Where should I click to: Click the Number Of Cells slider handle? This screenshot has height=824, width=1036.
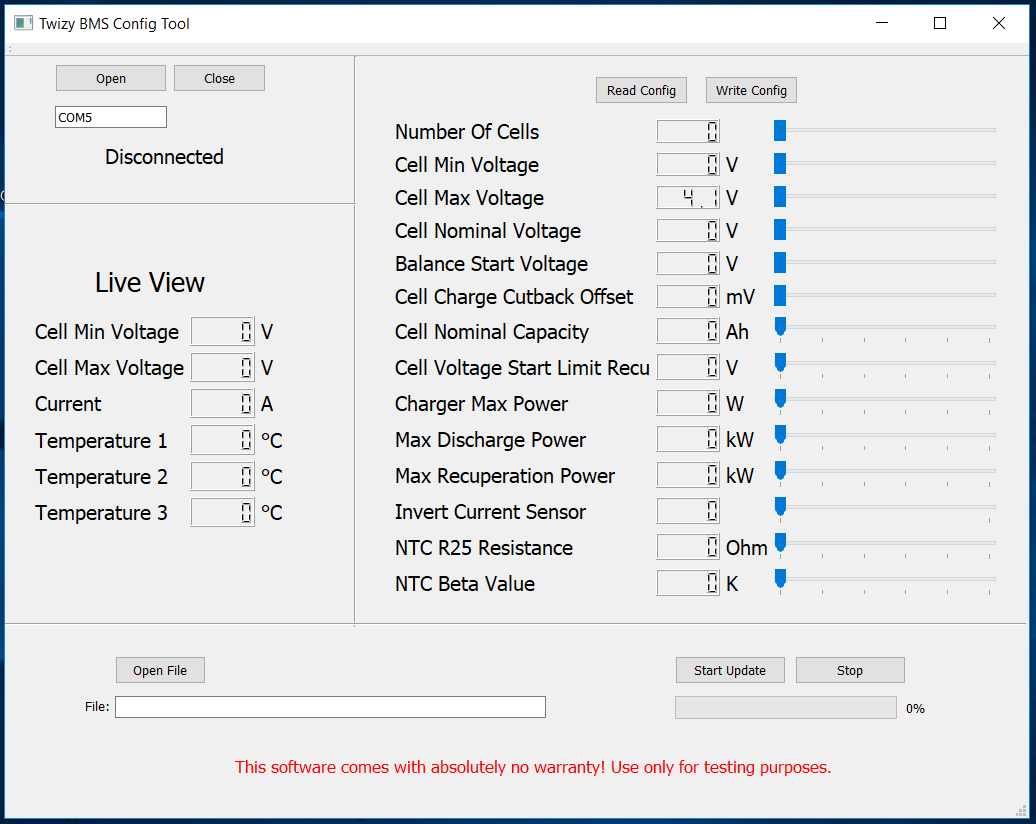(x=780, y=131)
